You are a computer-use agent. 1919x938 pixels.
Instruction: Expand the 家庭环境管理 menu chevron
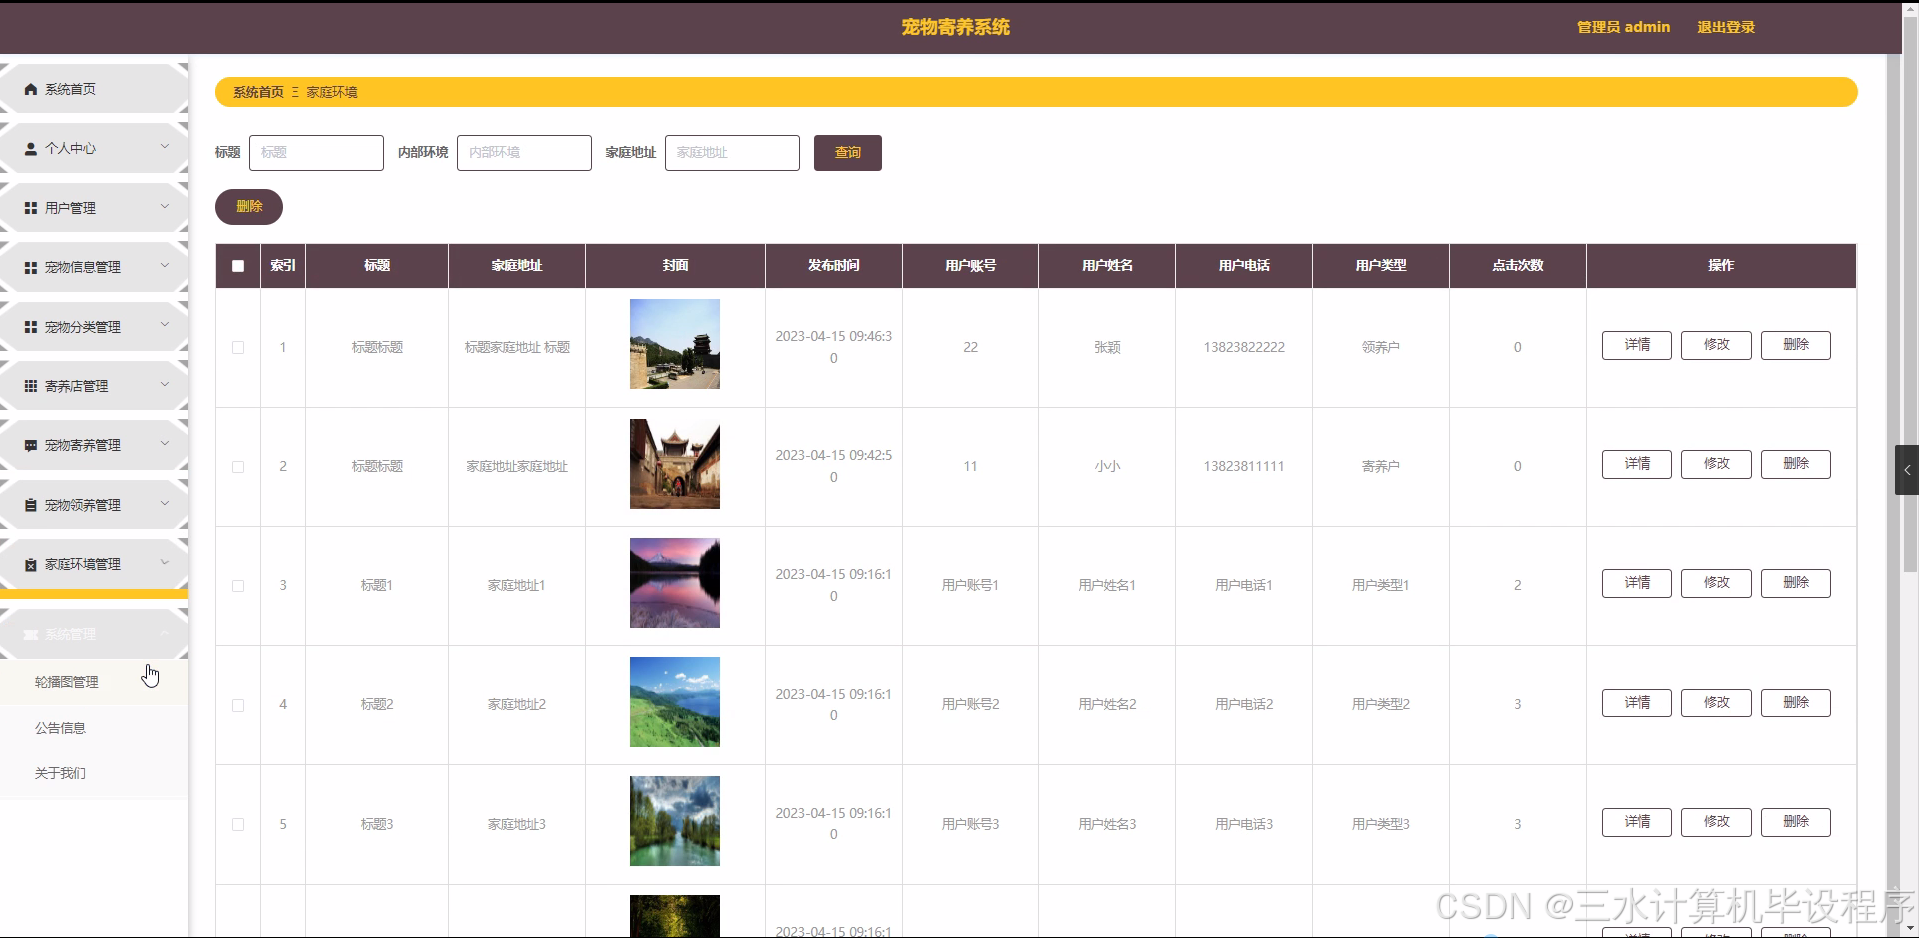pos(165,563)
